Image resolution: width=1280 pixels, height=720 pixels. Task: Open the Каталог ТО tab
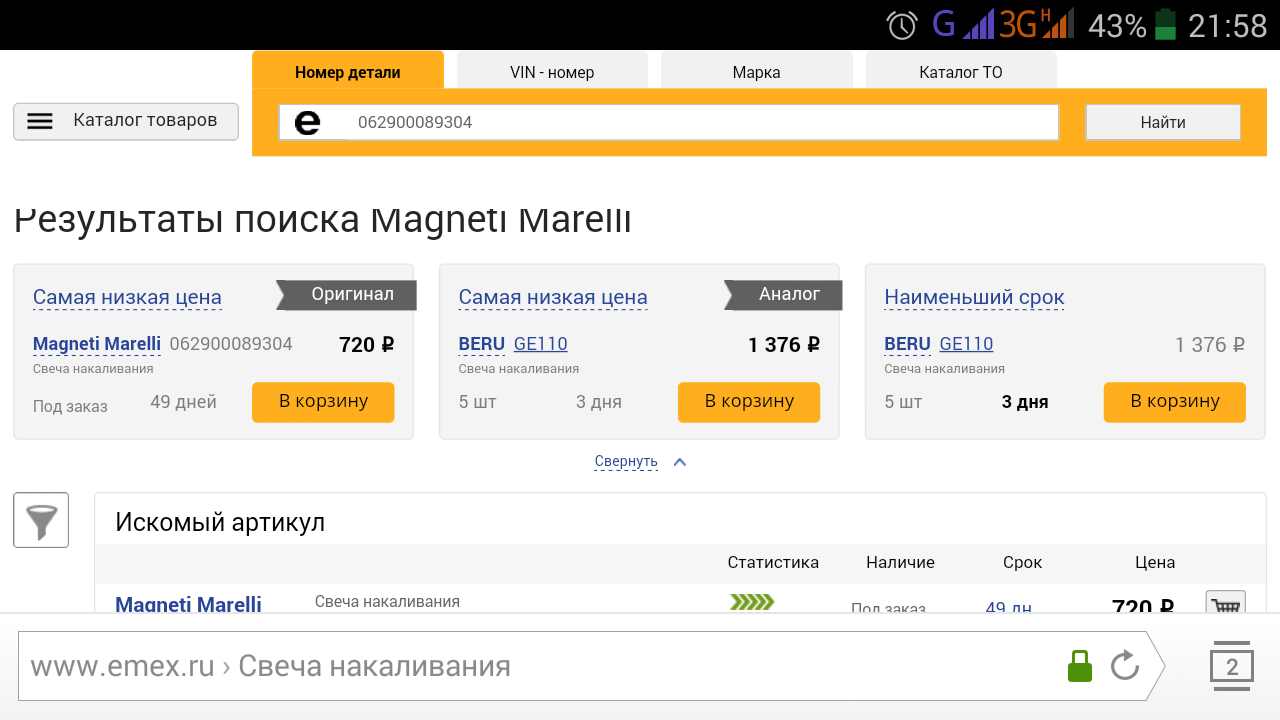[x=961, y=72]
